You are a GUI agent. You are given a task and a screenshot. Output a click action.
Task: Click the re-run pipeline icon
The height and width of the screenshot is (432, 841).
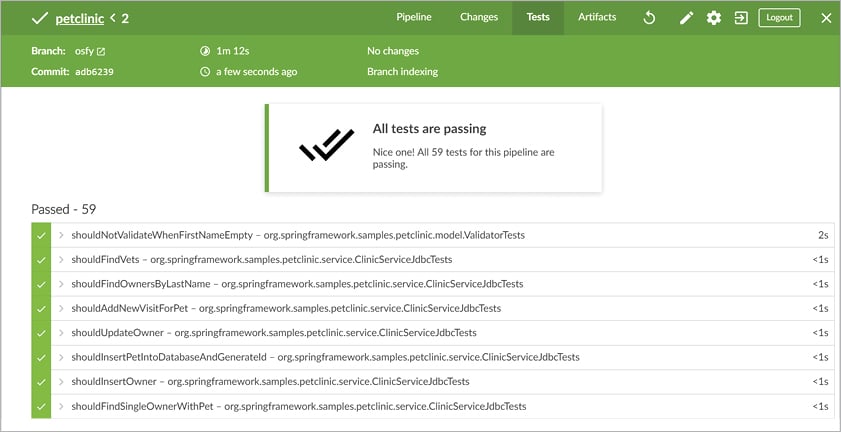(649, 18)
